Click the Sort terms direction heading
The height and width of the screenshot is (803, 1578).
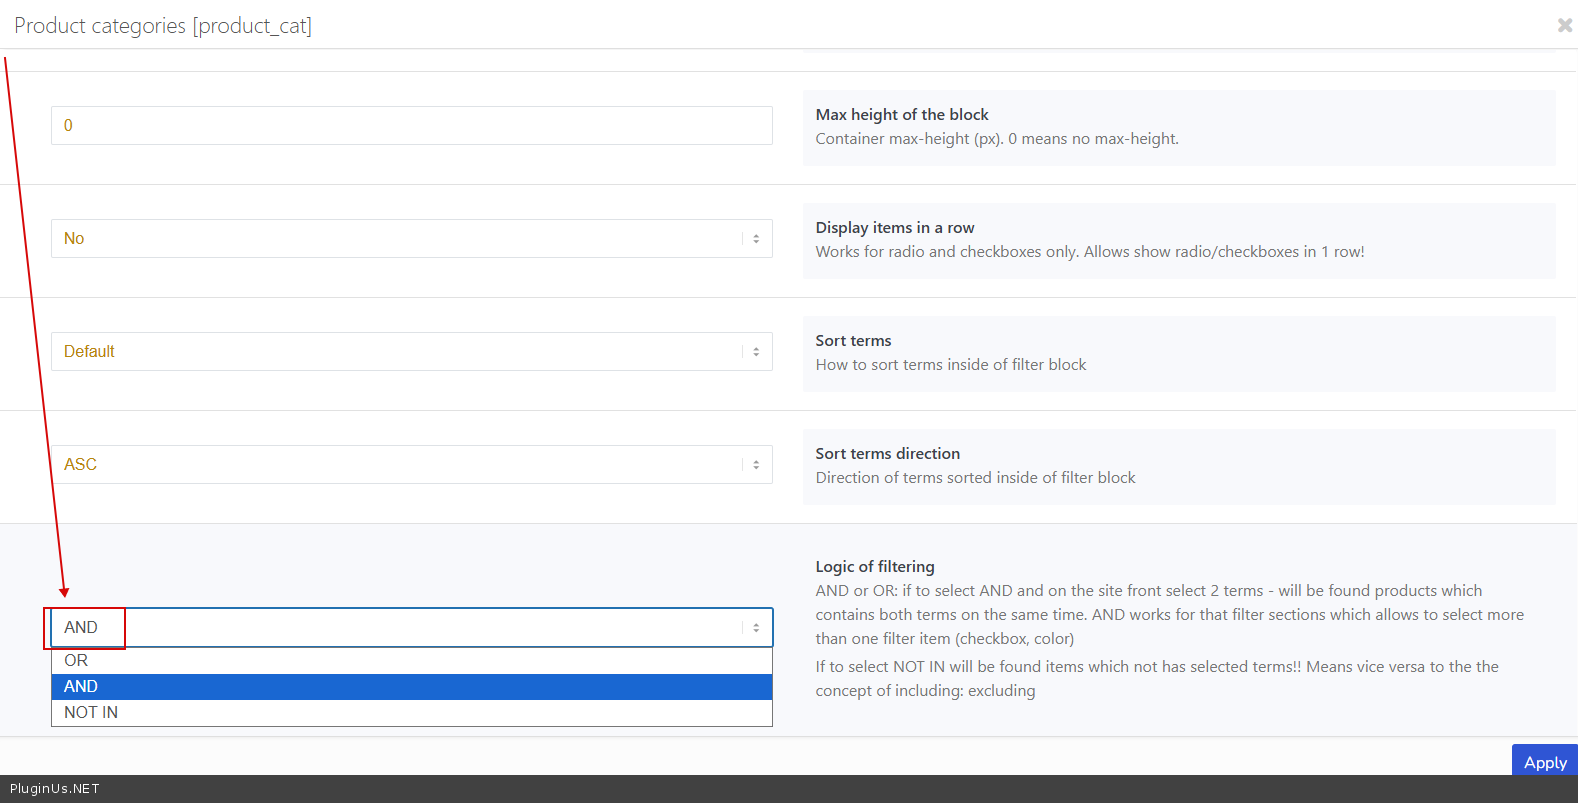pyautogui.click(x=887, y=454)
